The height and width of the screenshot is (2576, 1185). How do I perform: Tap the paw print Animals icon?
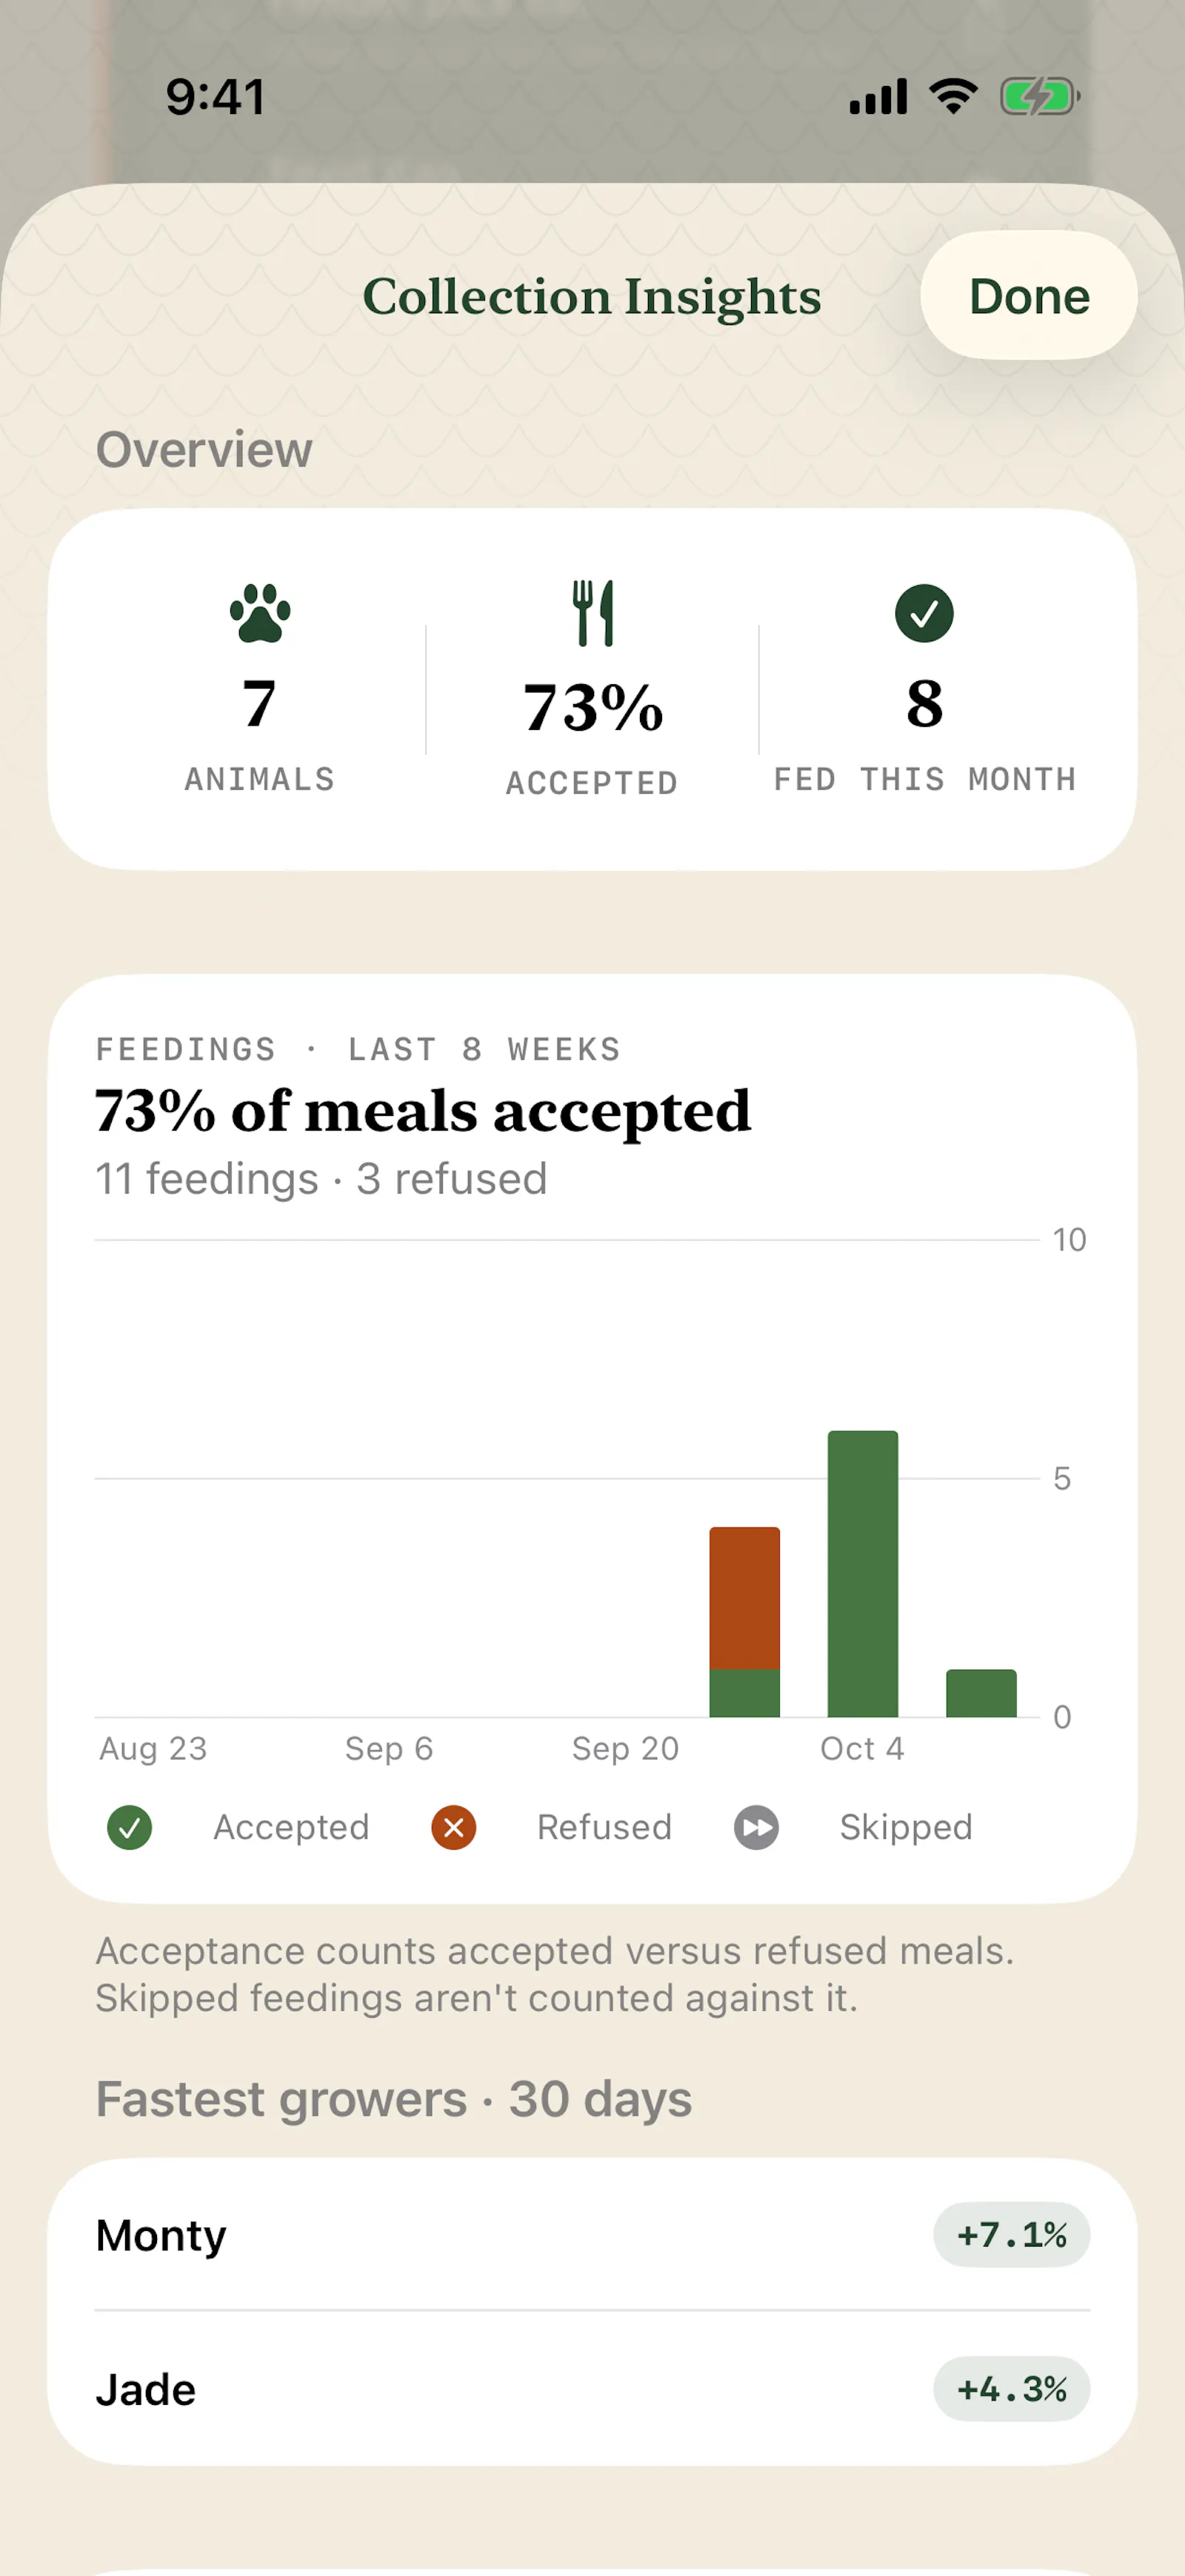click(260, 613)
